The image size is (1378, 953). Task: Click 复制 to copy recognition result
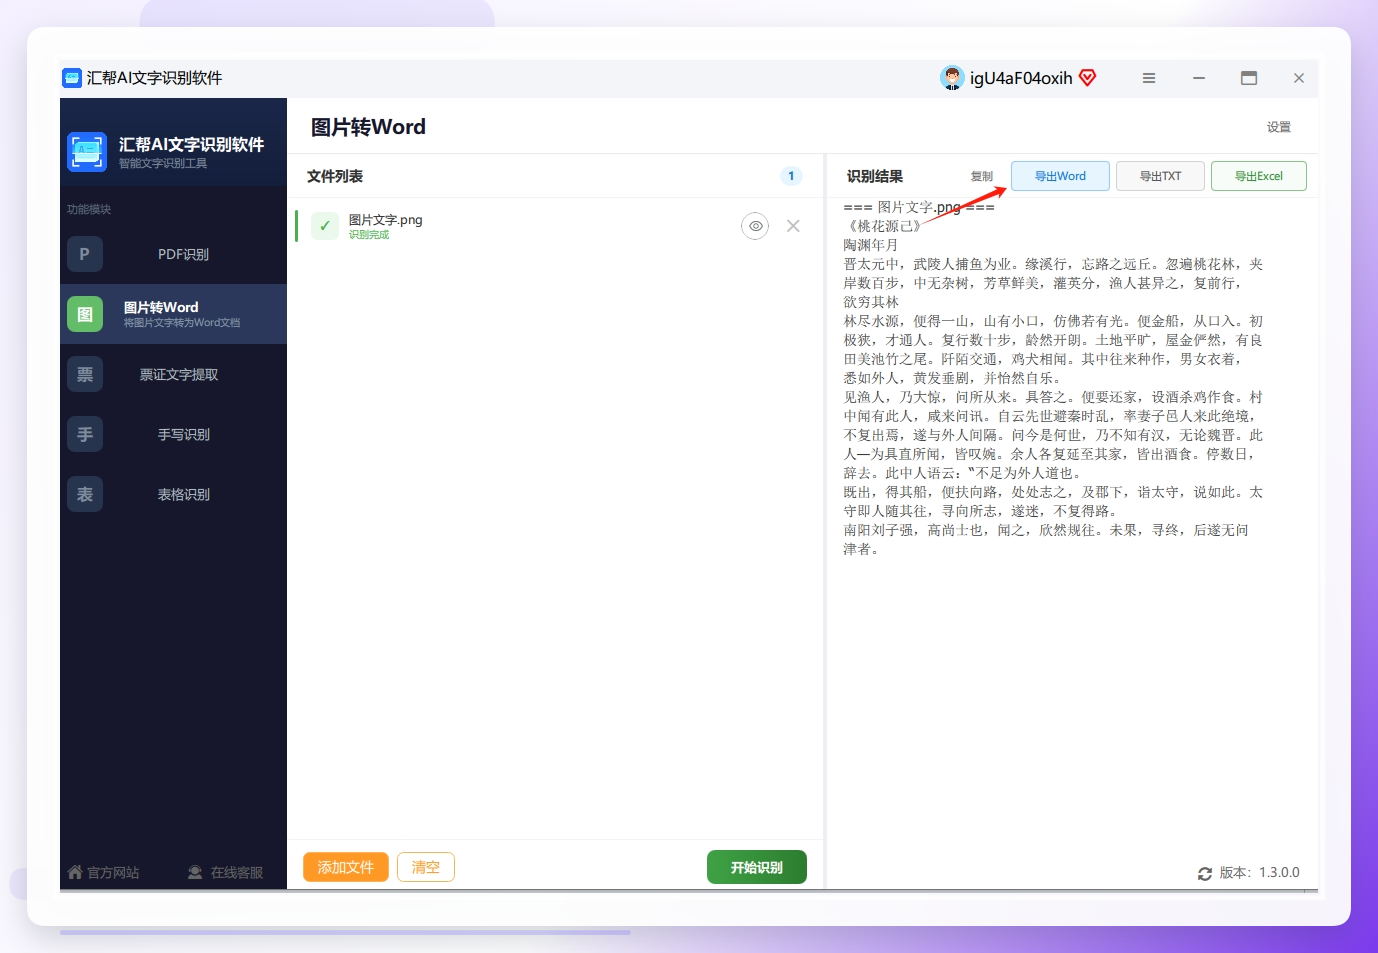tap(982, 176)
